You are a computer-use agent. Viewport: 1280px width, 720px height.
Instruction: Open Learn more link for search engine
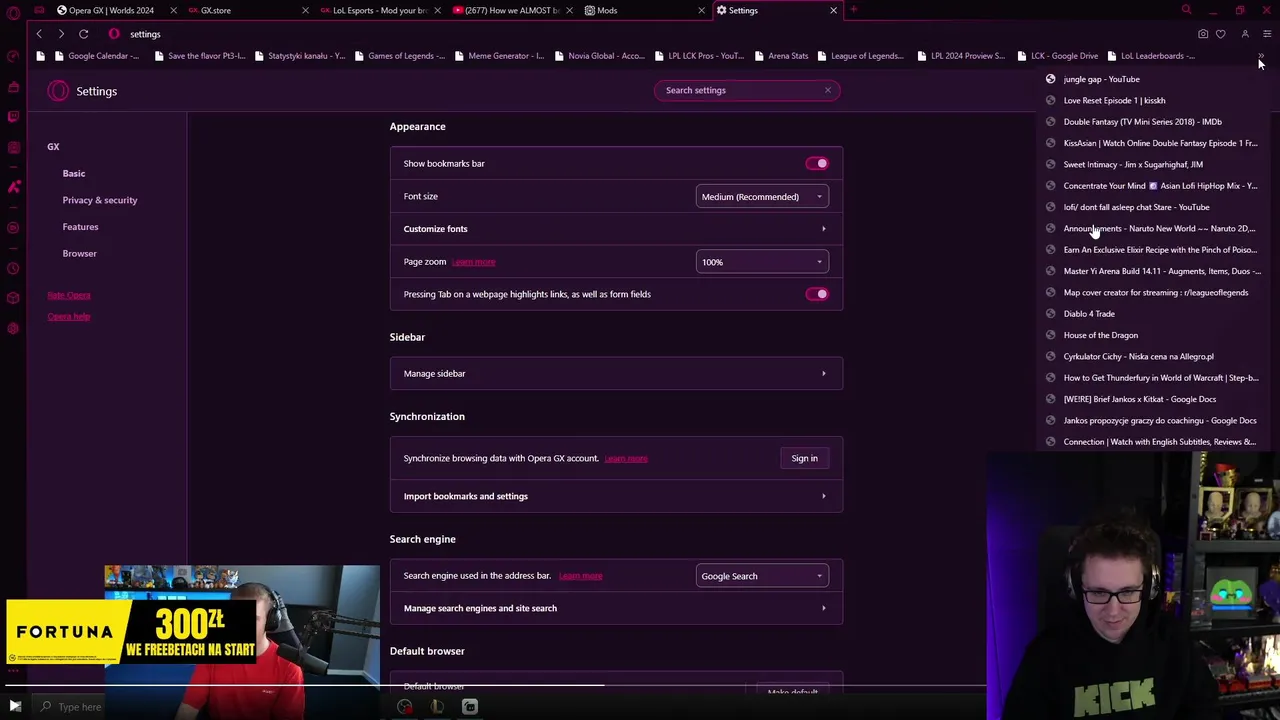click(x=580, y=576)
